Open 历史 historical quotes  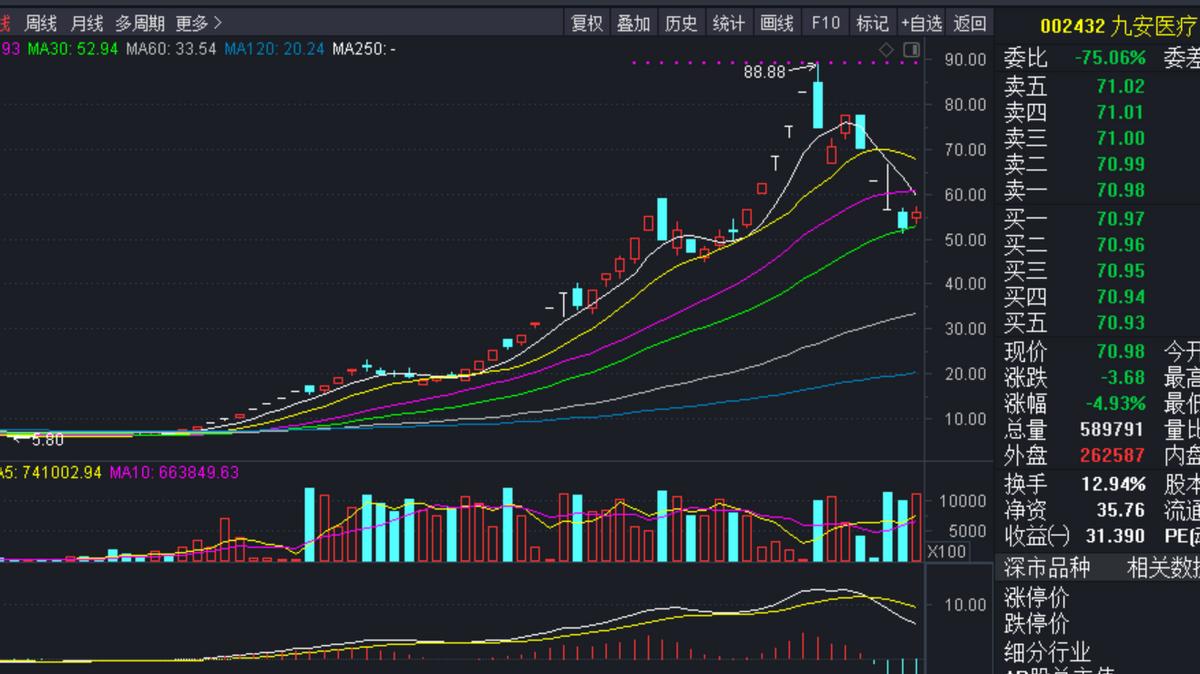(681, 22)
